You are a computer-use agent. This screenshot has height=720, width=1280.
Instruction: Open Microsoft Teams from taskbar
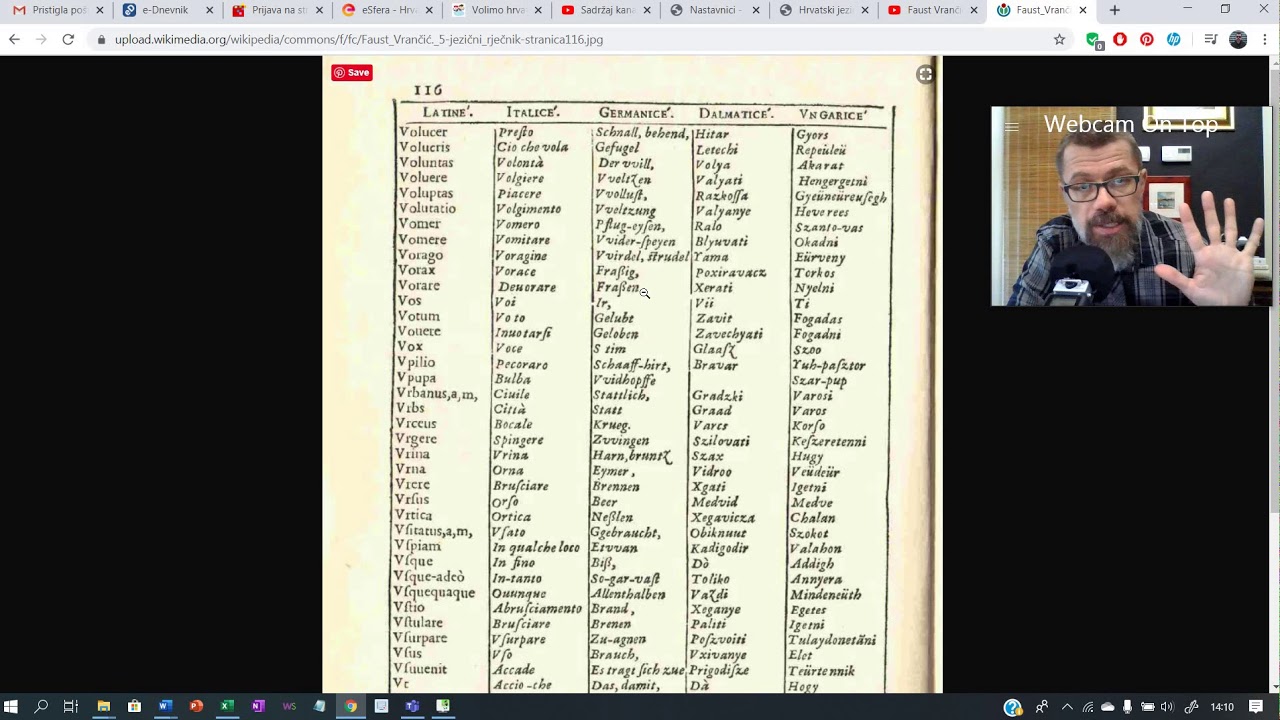(412, 706)
